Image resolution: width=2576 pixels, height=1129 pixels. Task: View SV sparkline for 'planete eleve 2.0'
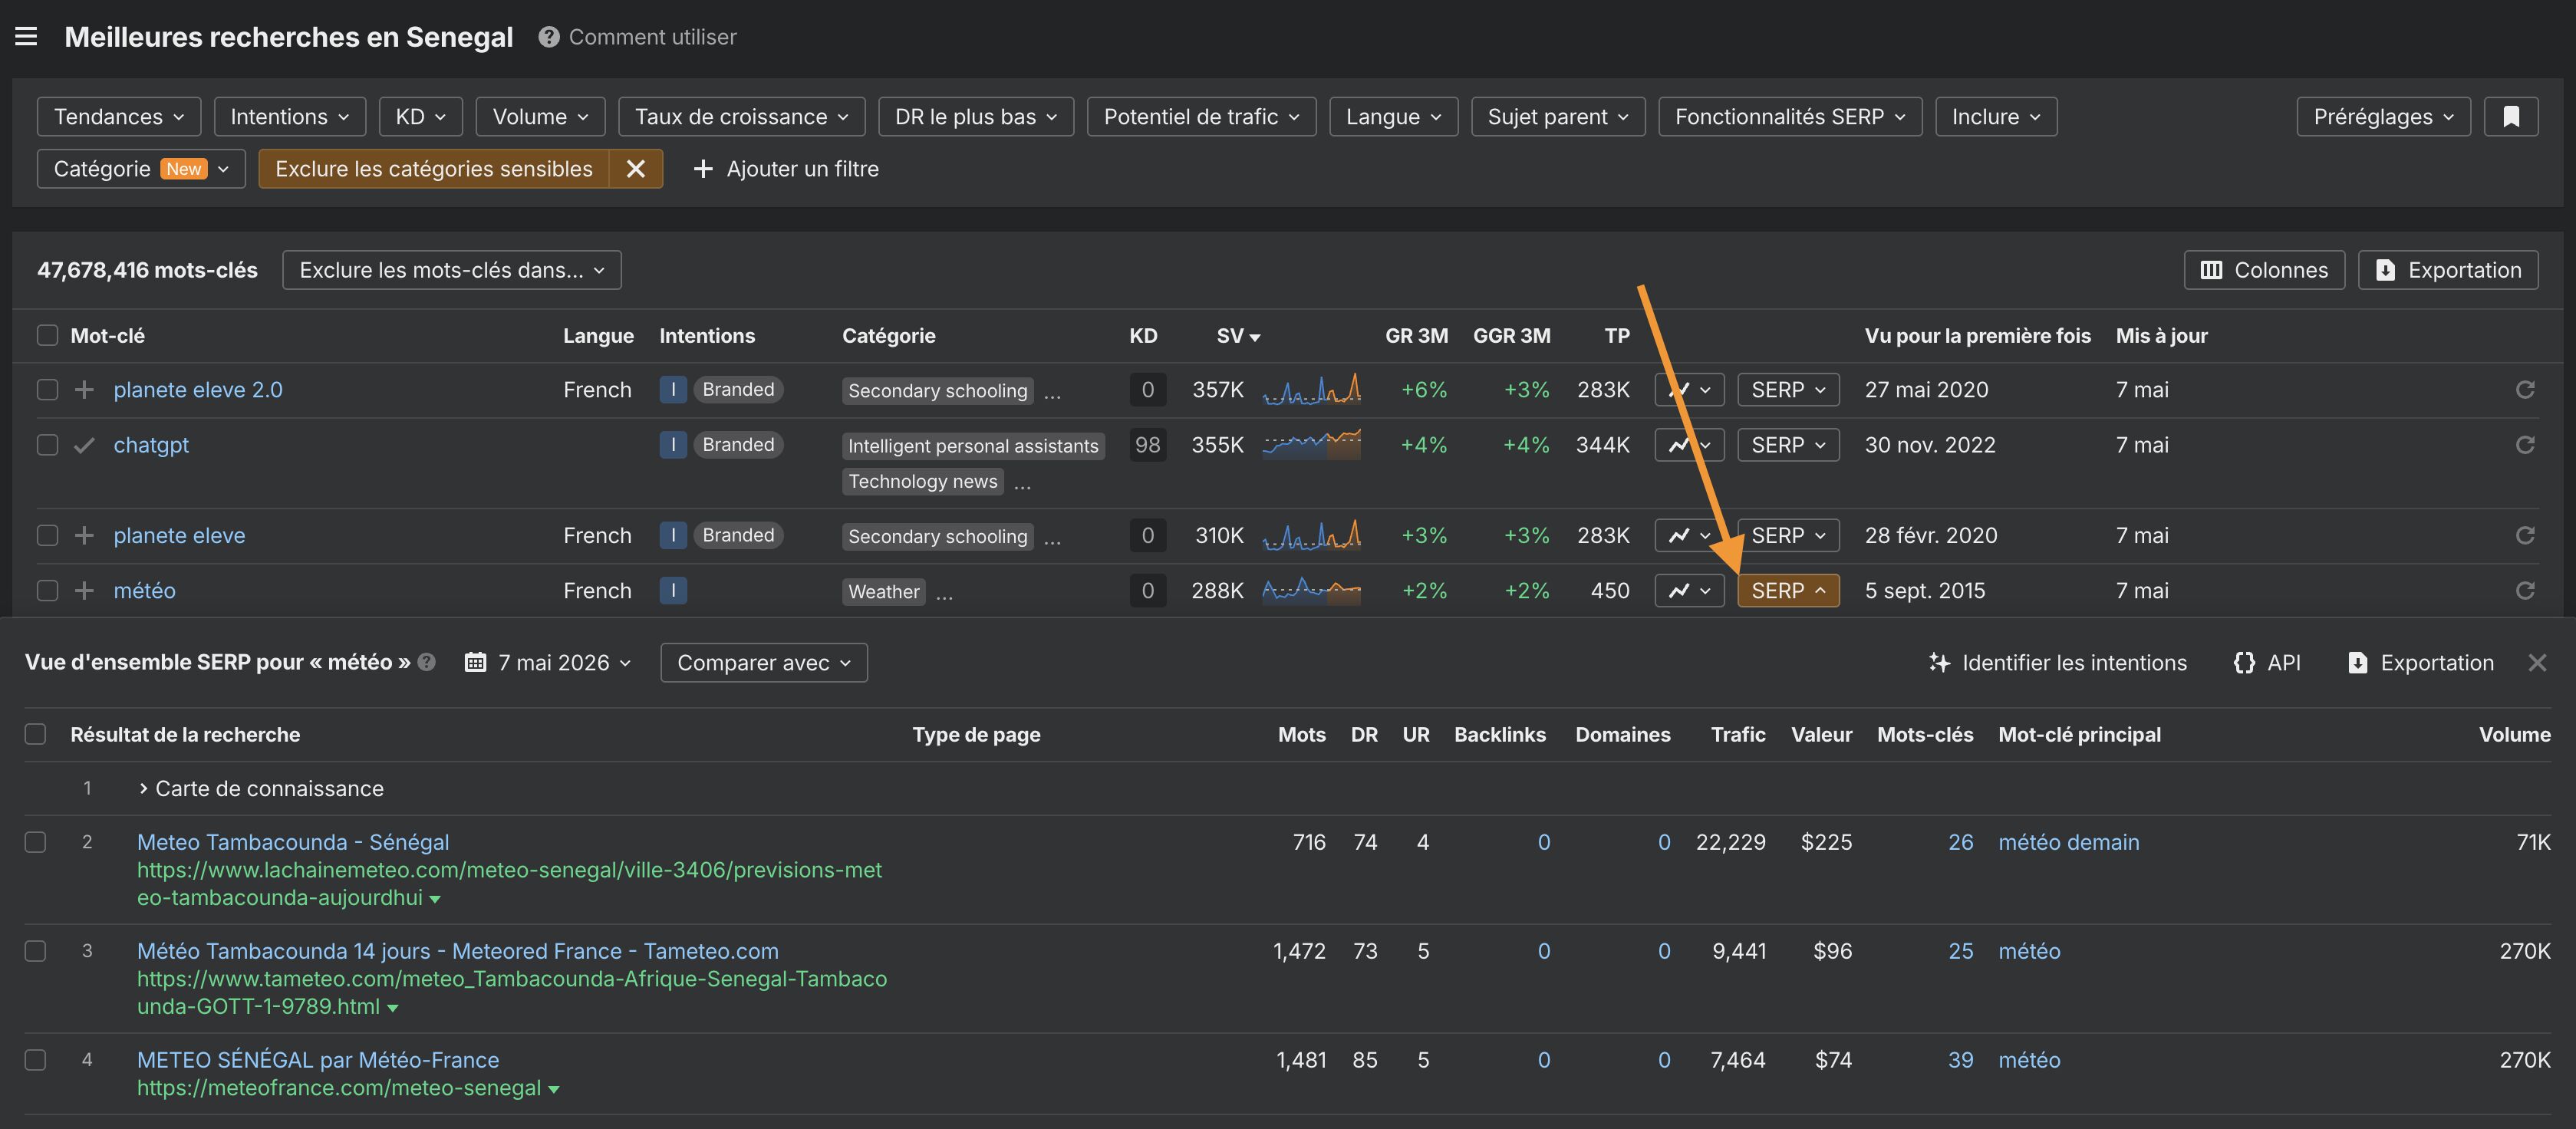[1311, 390]
